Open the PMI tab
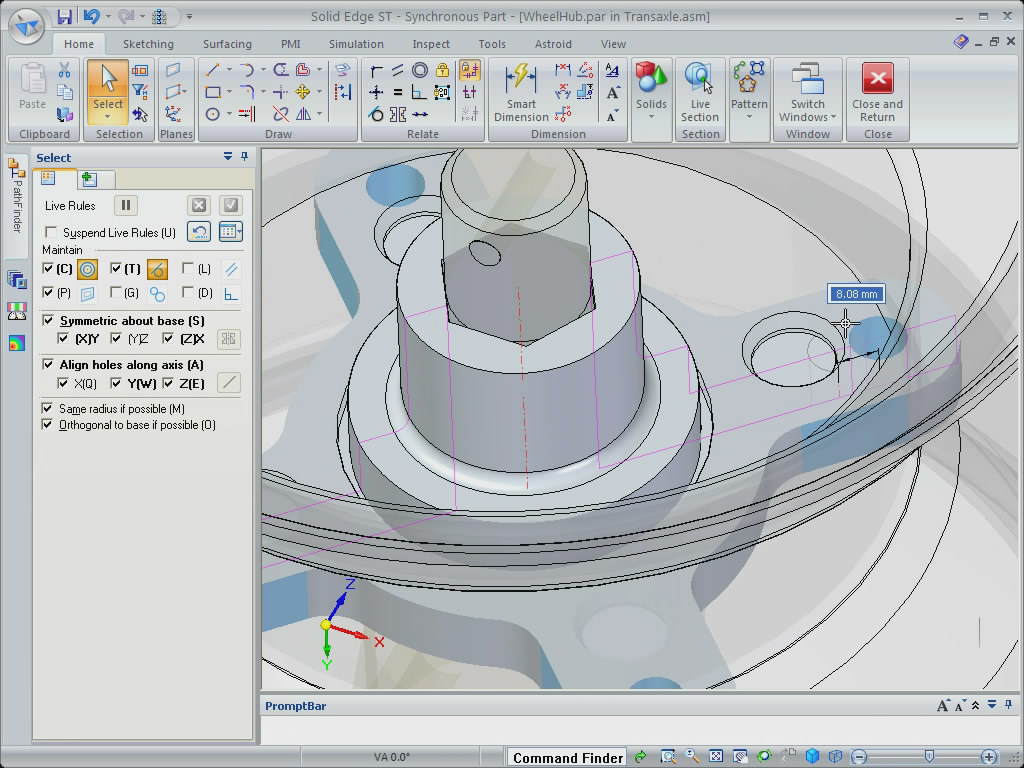The height and width of the screenshot is (768, 1024). 291,44
